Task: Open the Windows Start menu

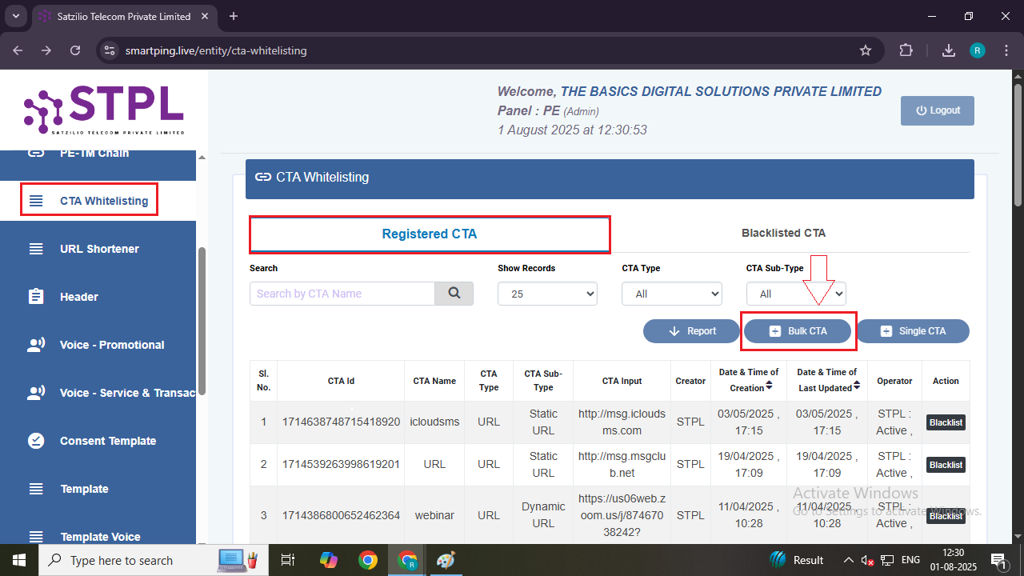Action: [19, 560]
